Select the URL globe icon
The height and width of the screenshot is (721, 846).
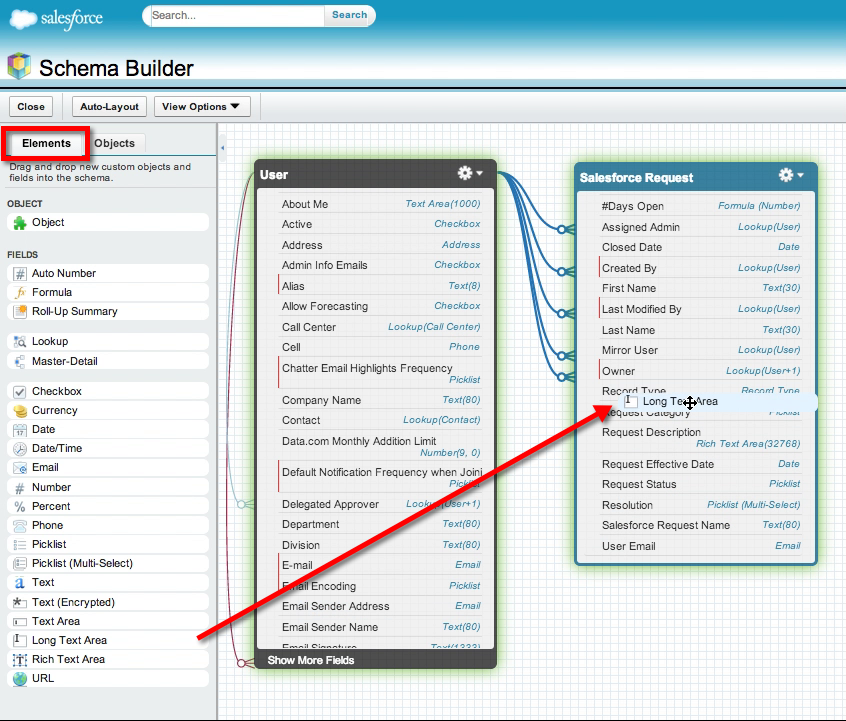coord(20,678)
